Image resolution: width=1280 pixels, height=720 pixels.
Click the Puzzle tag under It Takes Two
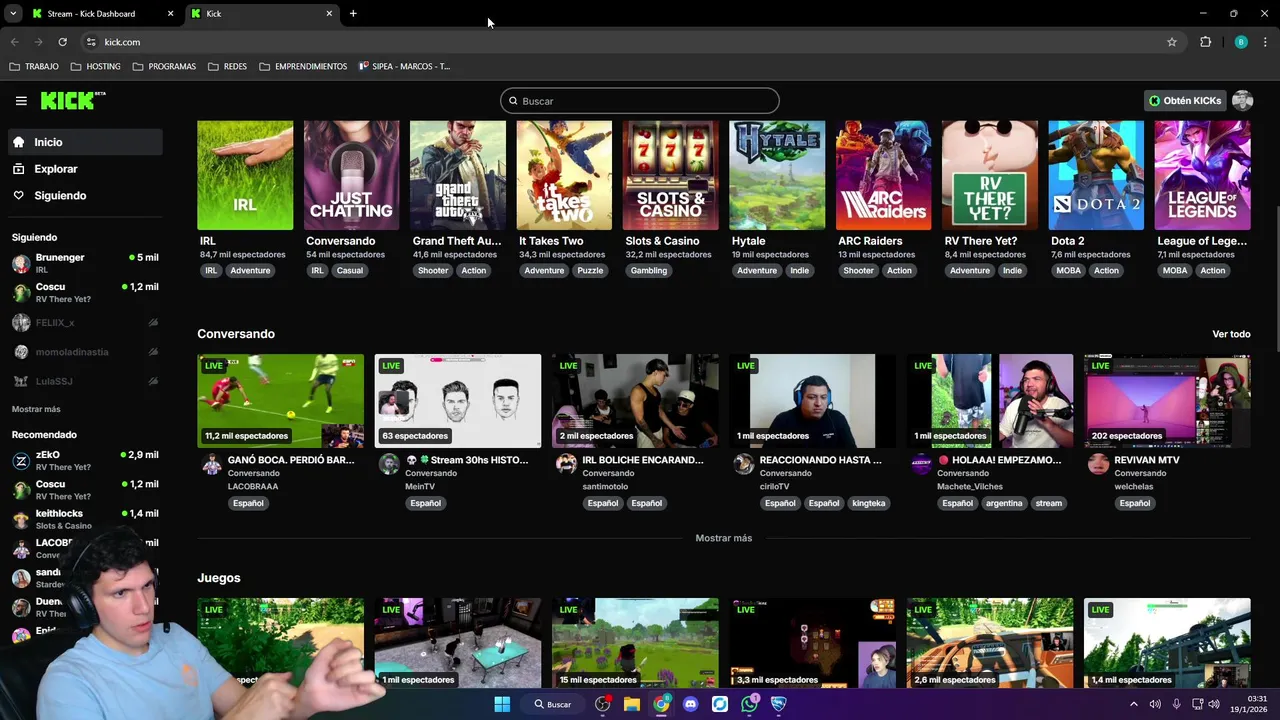pyautogui.click(x=590, y=270)
